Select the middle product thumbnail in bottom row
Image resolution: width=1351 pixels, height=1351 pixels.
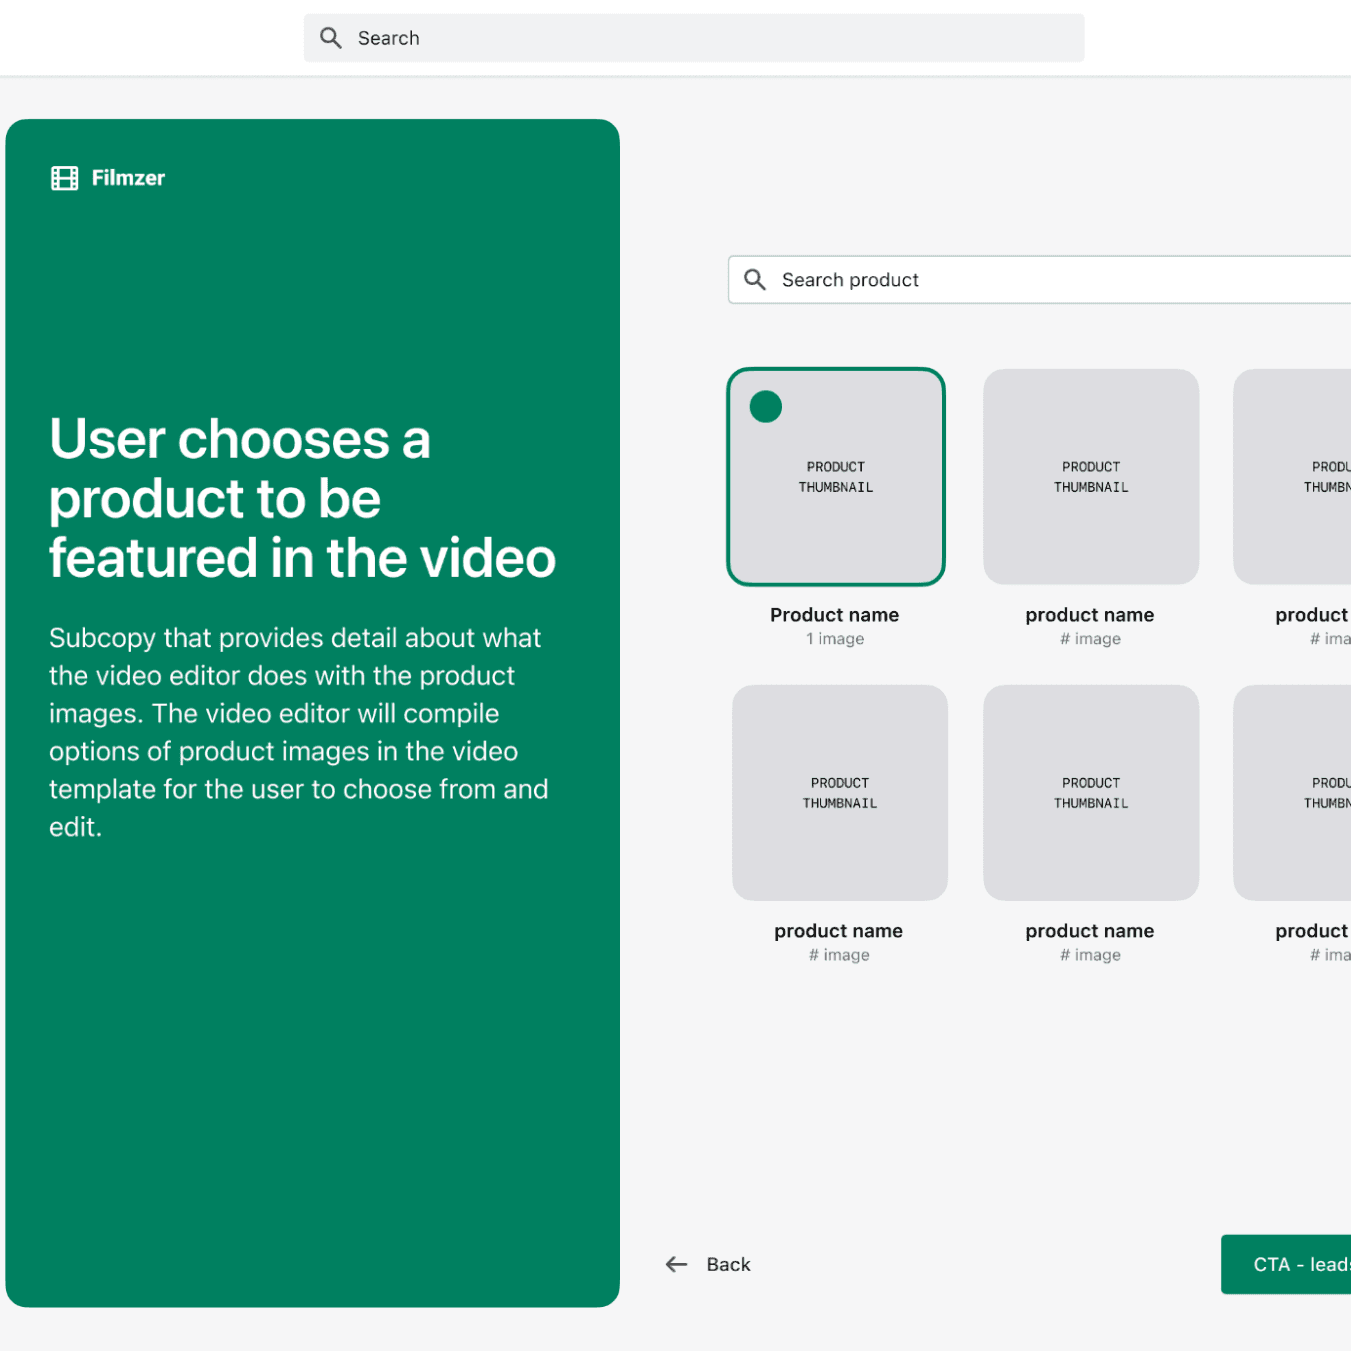click(x=1091, y=793)
